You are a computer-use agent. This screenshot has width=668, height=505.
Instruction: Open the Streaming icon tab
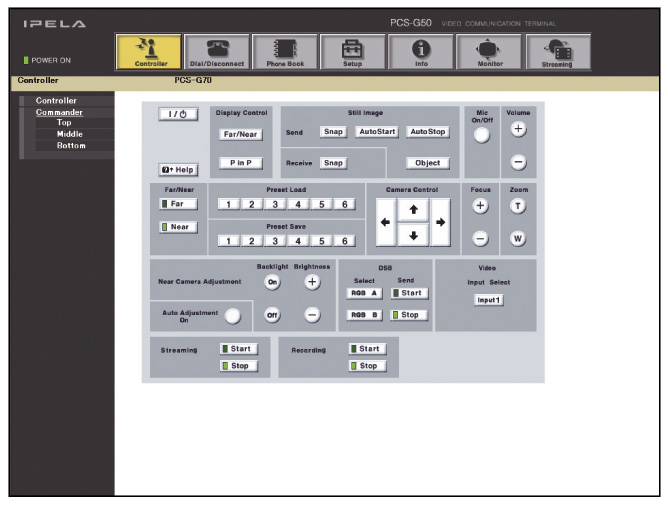pyautogui.click(x=557, y=53)
